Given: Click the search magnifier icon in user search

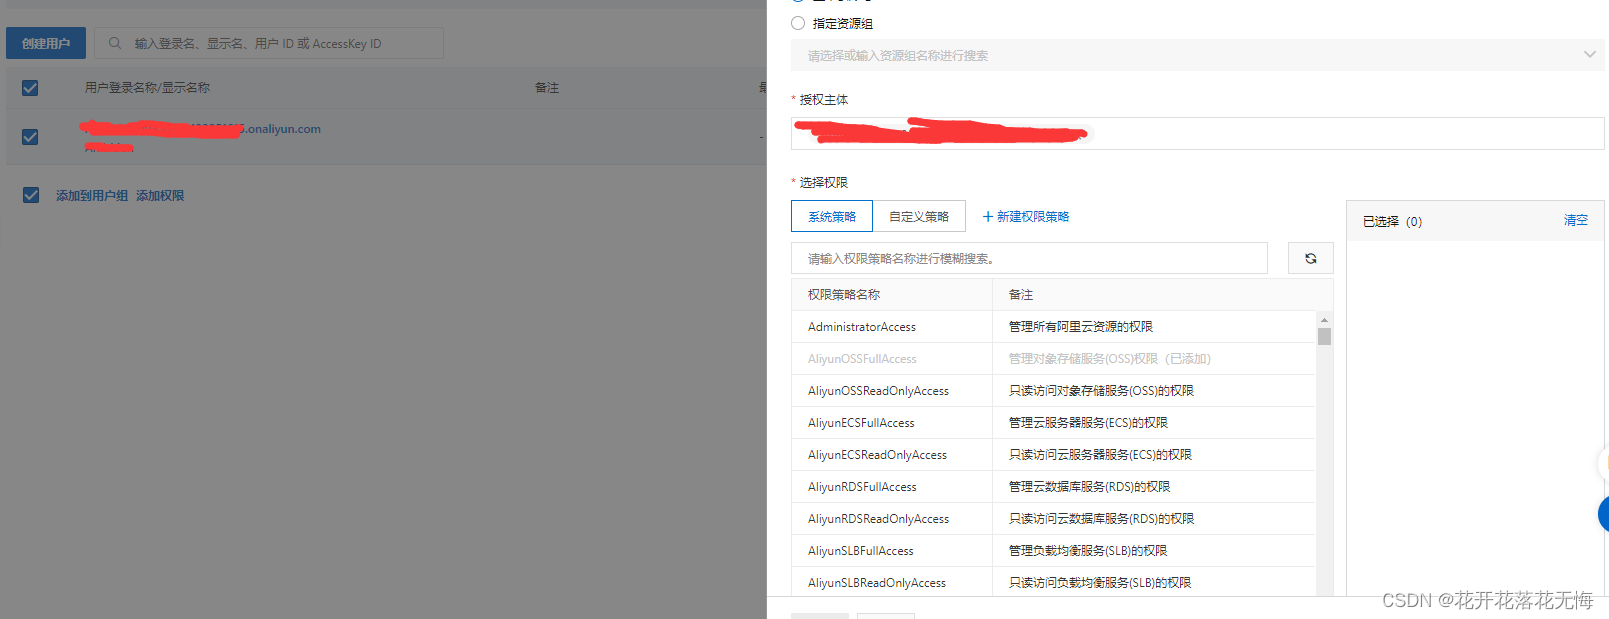Looking at the screenshot, I should [115, 43].
